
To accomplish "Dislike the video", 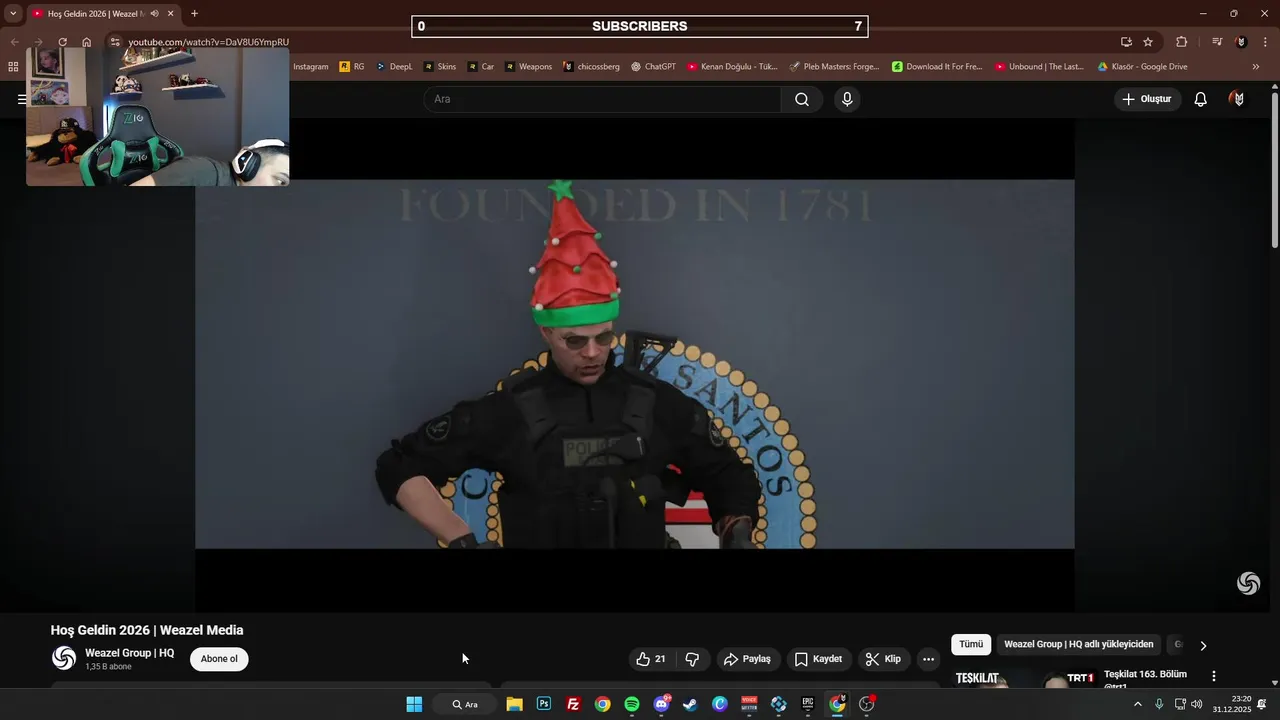I will click(x=692, y=659).
